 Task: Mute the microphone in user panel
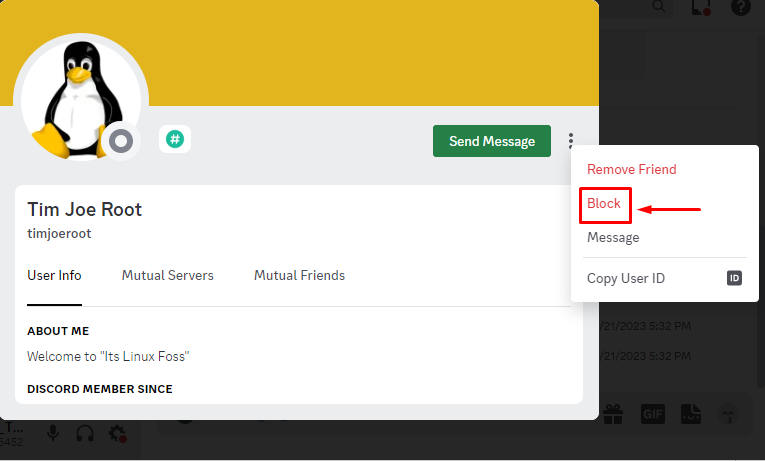coord(53,433)
